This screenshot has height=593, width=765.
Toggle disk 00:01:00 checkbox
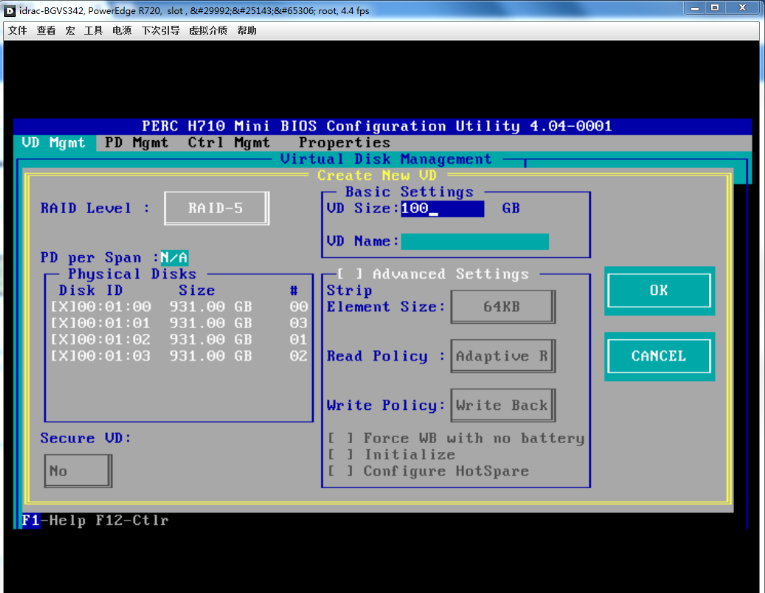63,307
